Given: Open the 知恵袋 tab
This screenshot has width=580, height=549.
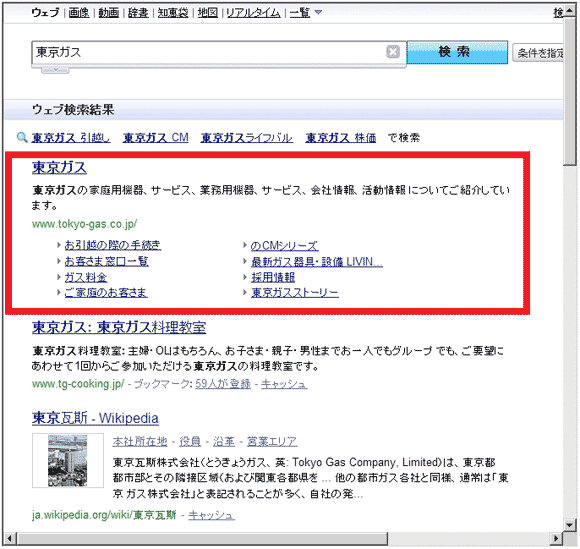Looking at the screenshot, I should [173, 13].
